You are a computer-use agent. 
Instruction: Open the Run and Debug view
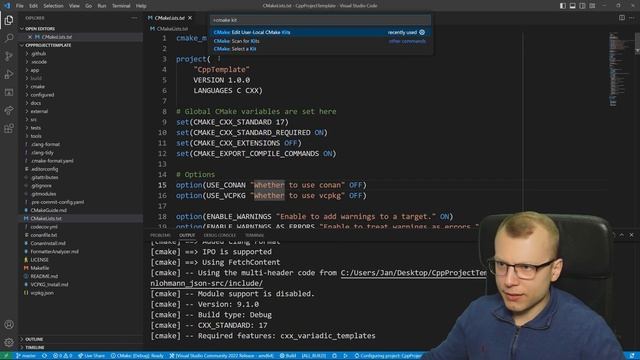tap(9, 74)
